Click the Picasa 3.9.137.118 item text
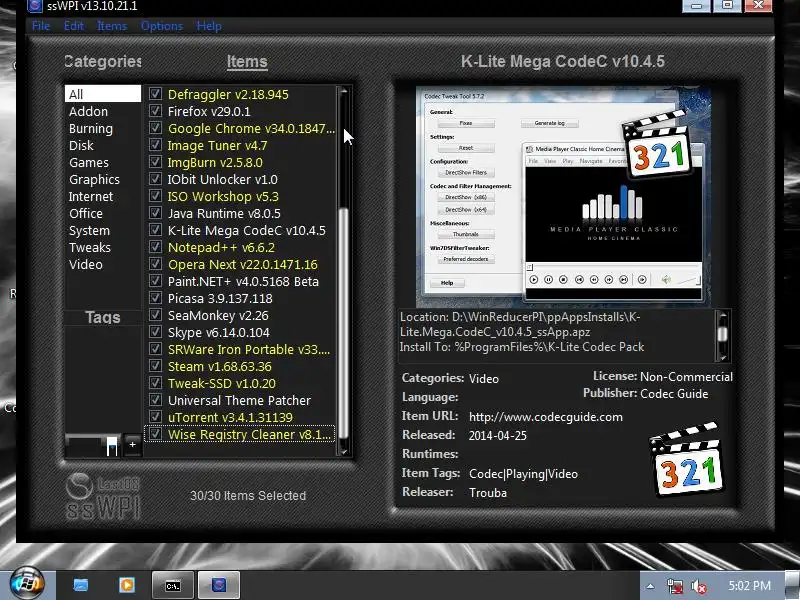The height and width of the screenshot is (600, 800). [x=220, y=298]
